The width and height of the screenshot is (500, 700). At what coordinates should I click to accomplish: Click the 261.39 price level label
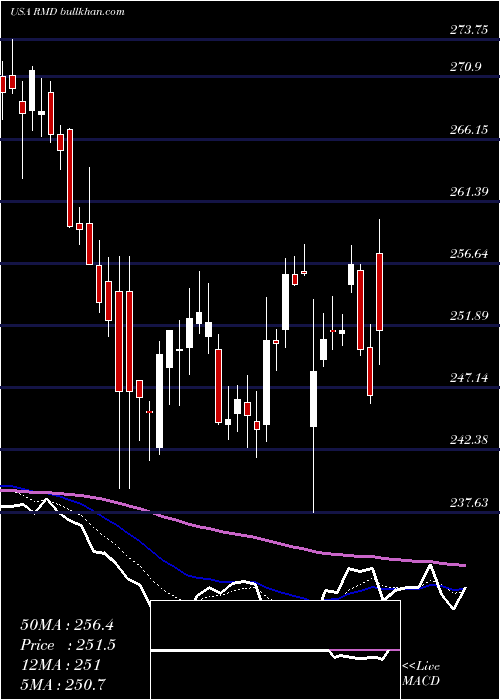[x=469, y=192]
